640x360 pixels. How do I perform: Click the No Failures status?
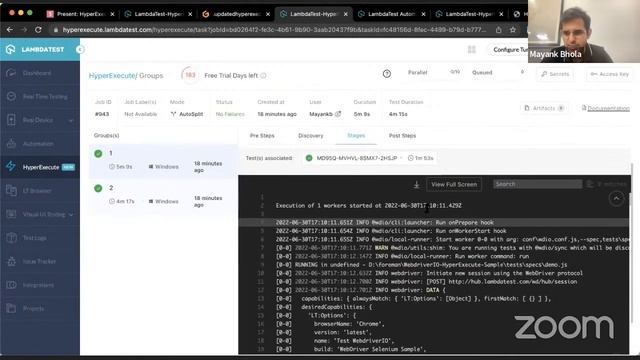(230, 114)
